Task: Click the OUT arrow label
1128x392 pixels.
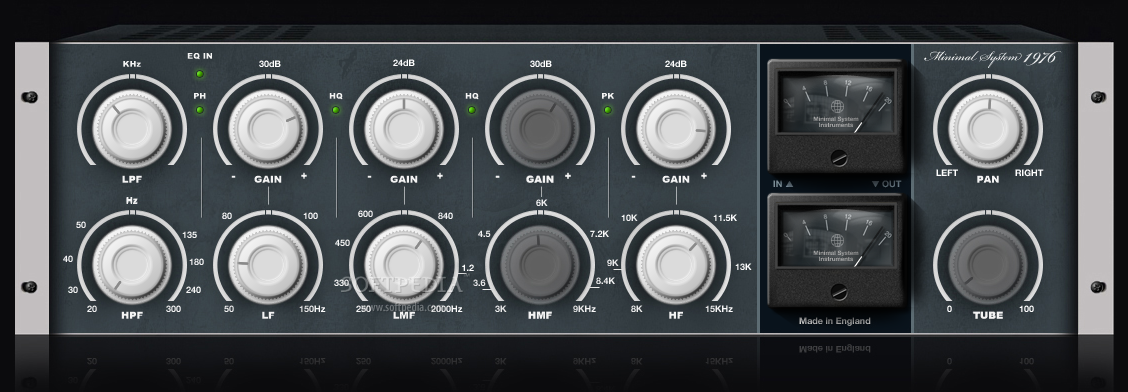Action: coord(886,183)
